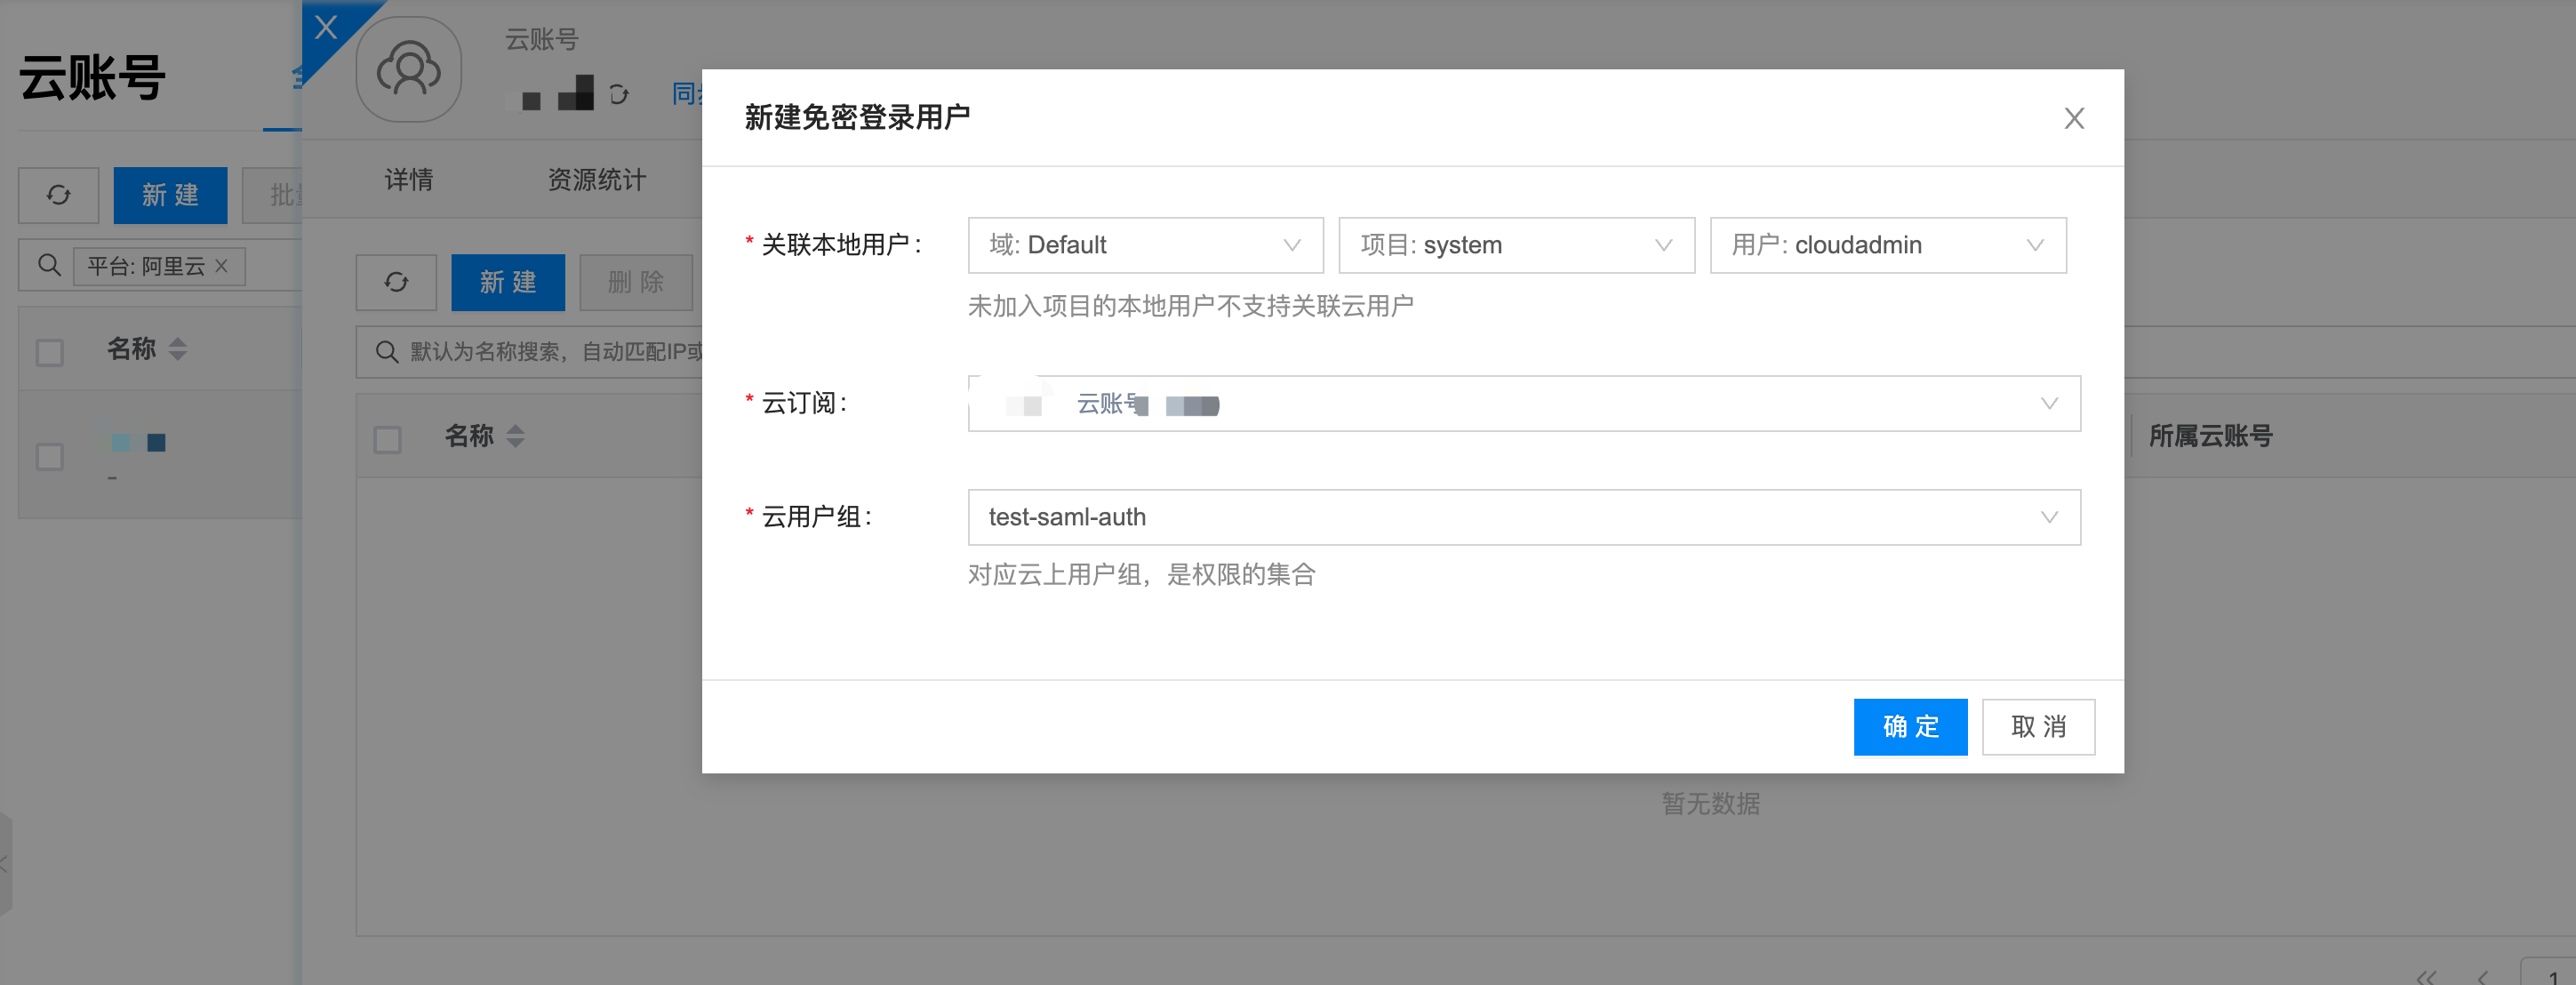Click sort arrows beside left 名称 column
The width and height of the screenshot is (2576, 985).
[178, 349]
